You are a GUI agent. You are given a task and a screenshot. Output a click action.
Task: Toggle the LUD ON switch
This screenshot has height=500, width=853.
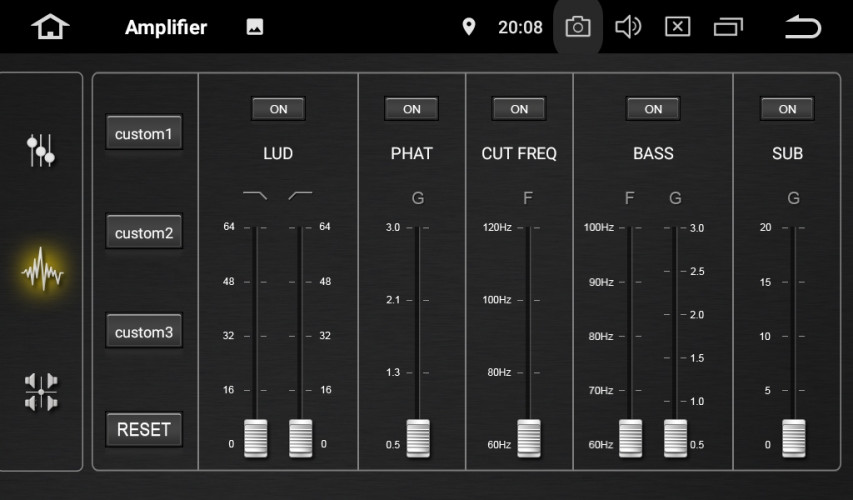tap(278, 109)
